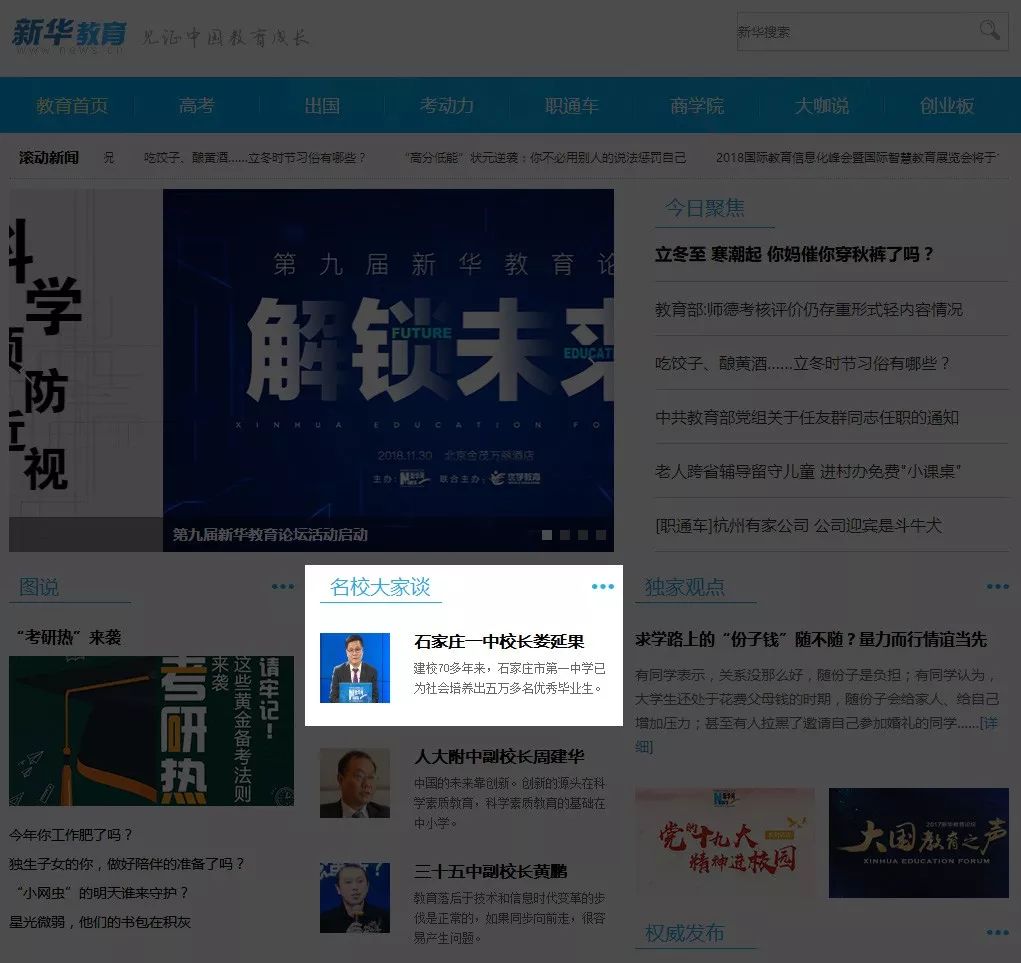Open 人大附中副校长周建华 portrait thumbnail
This screenshot has width=1021, height=963.
[x=355, y=783]
